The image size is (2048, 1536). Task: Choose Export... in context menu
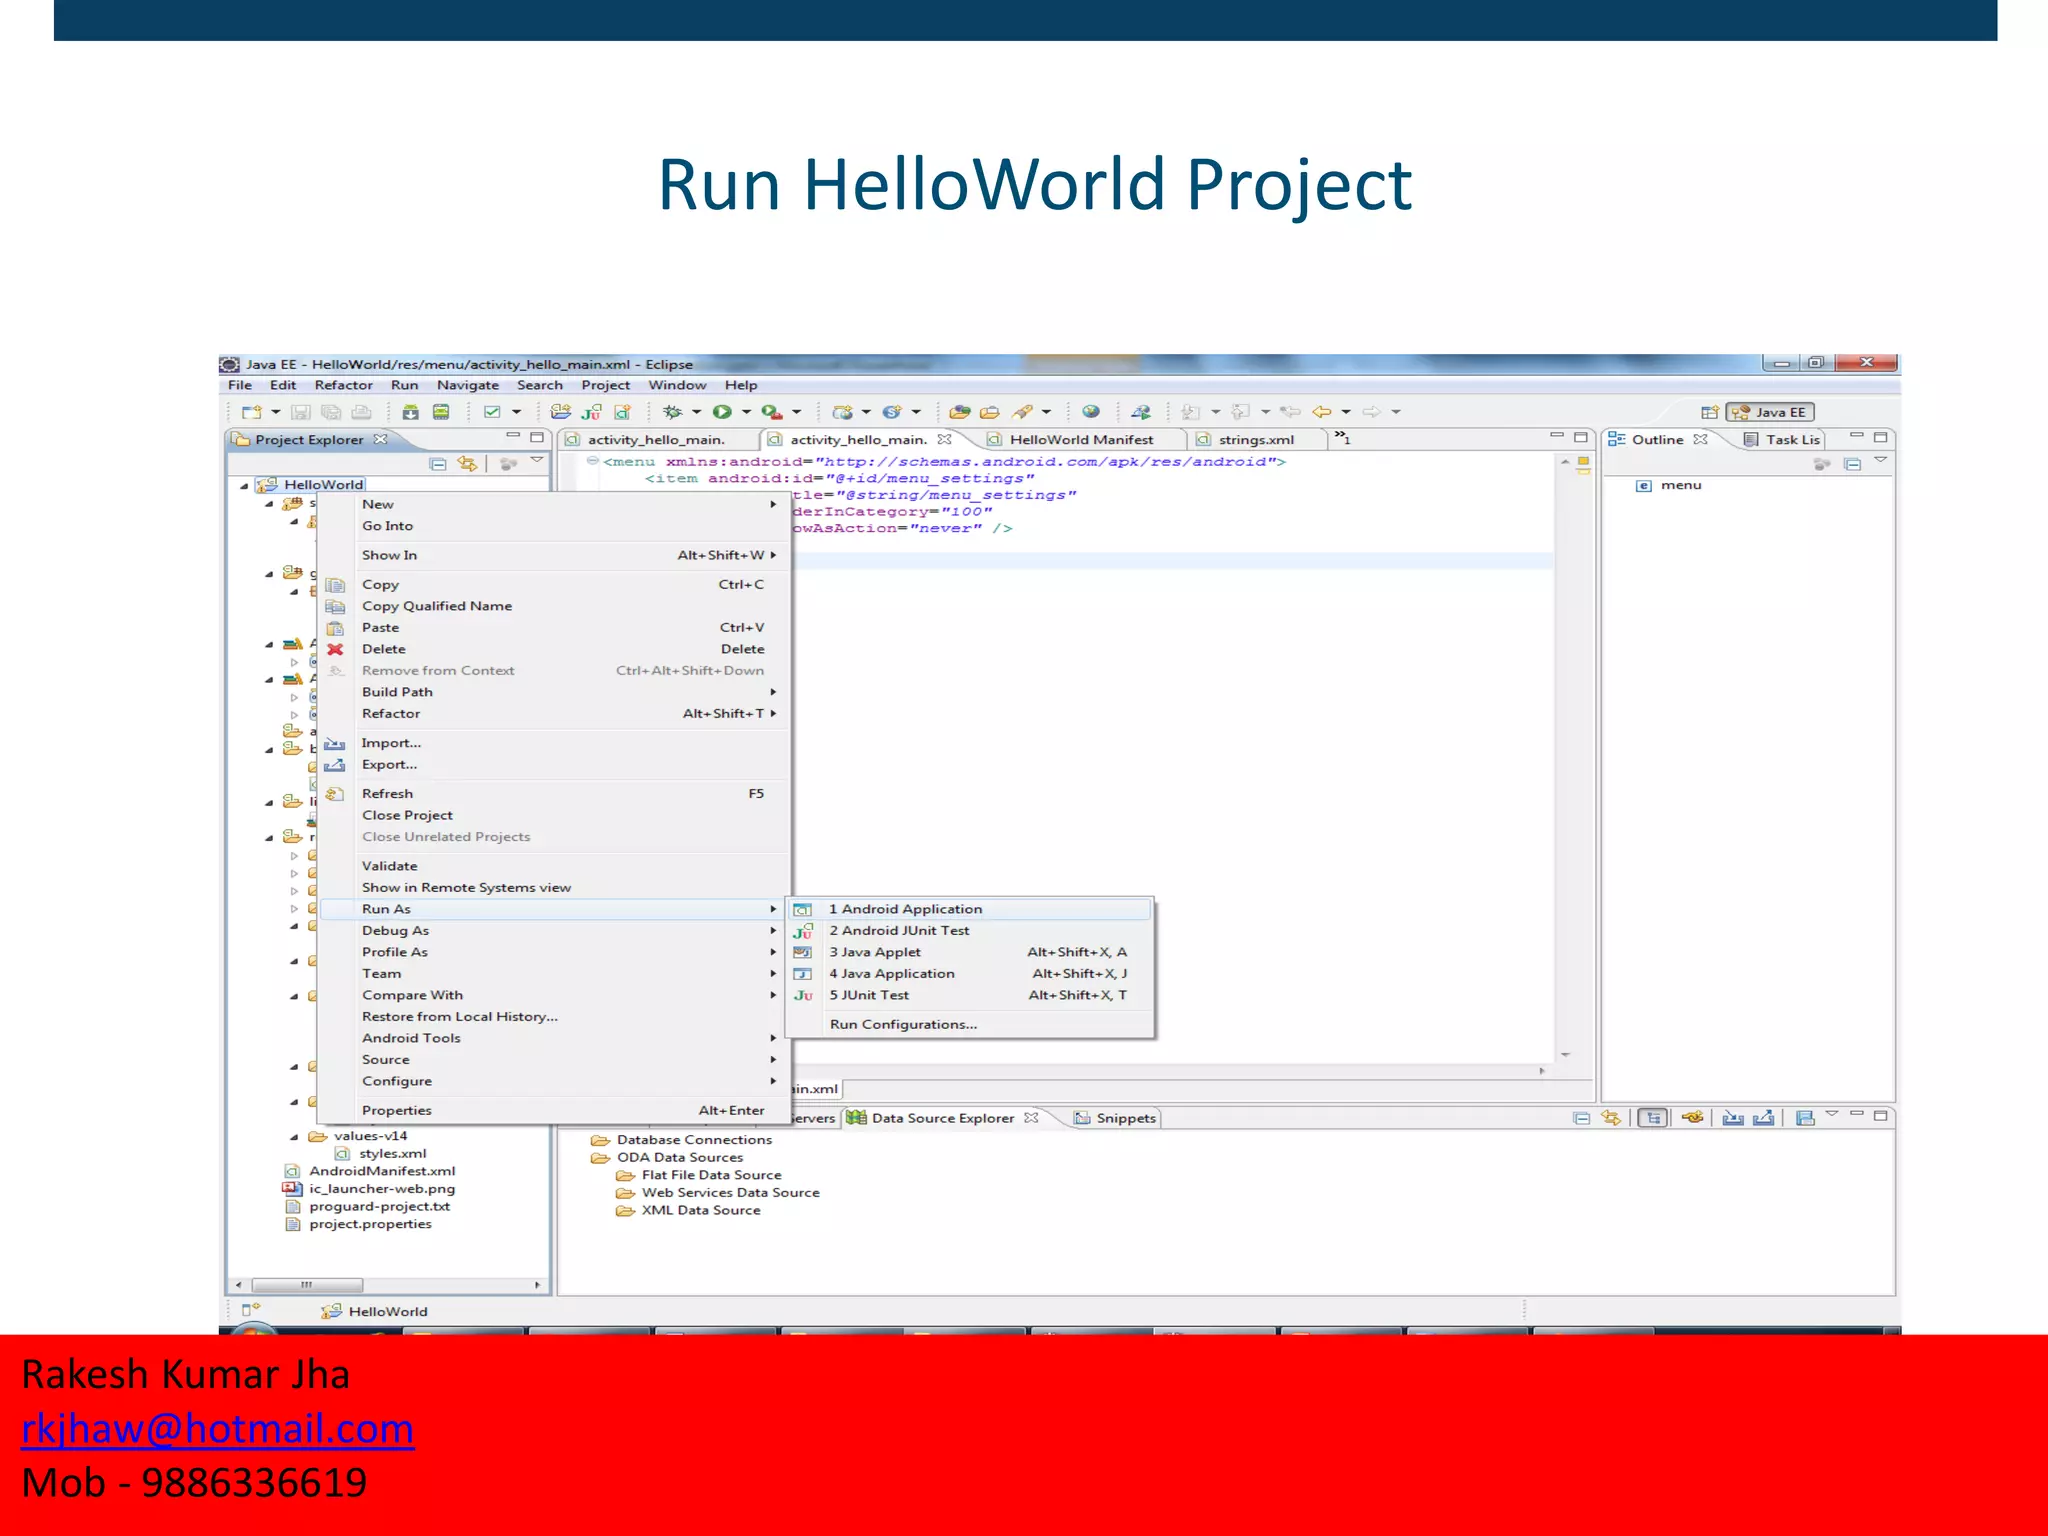point(554,765)
